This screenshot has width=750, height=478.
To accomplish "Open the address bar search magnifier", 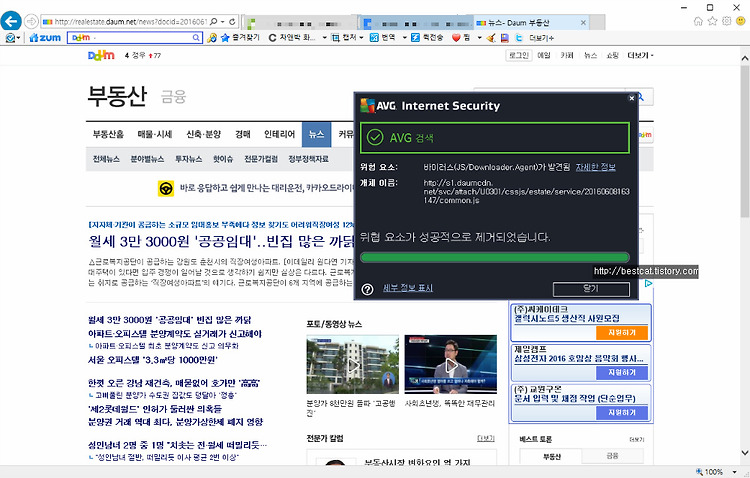I will pos(213,22).
